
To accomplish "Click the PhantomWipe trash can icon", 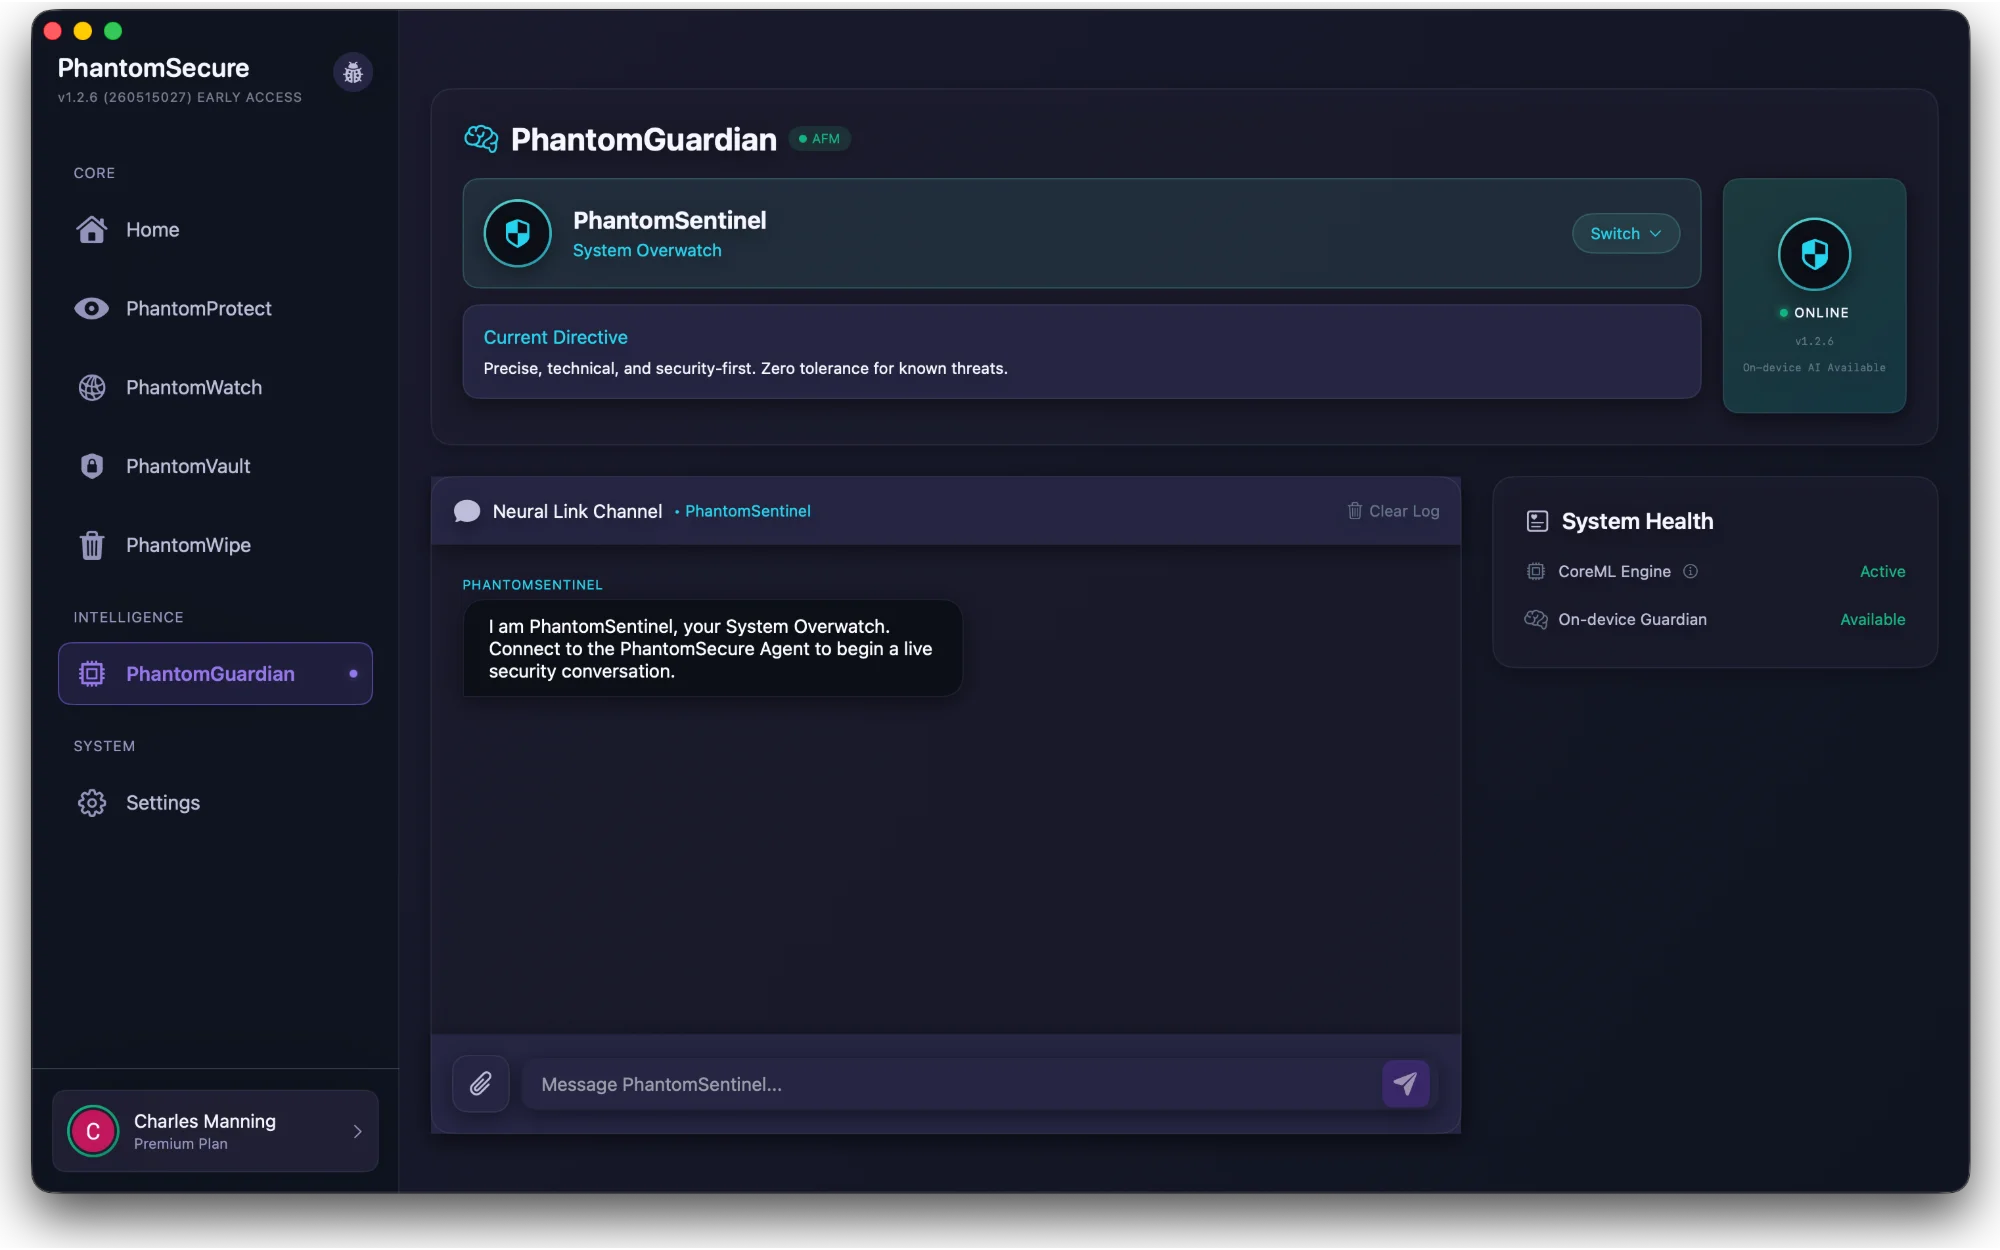I will (92, 546).
